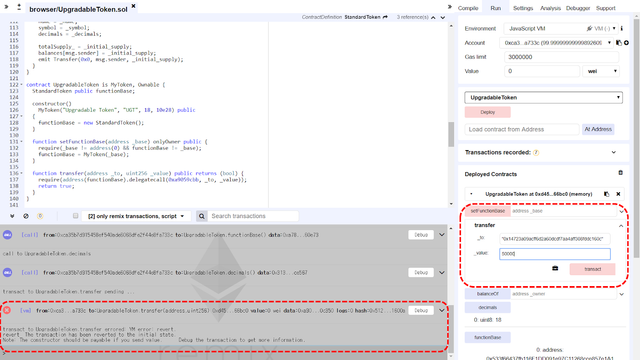Expand the decimals call log entry
Image resolution: width=640 pixels, height=360 pixels.
pos(442,273)
